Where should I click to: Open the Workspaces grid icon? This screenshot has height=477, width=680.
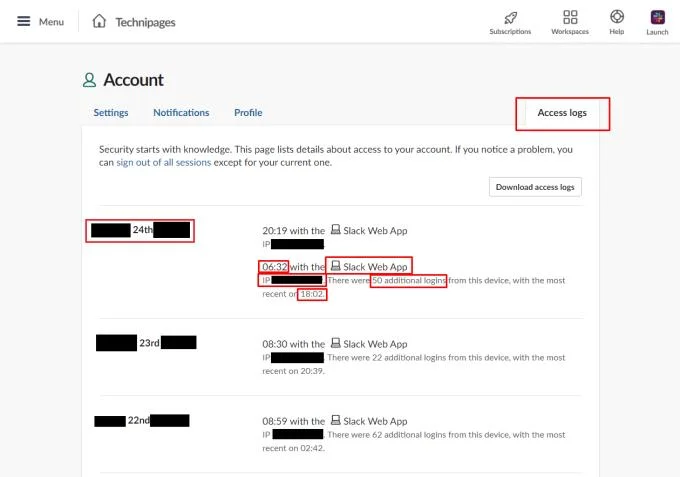tap(570, 17)
